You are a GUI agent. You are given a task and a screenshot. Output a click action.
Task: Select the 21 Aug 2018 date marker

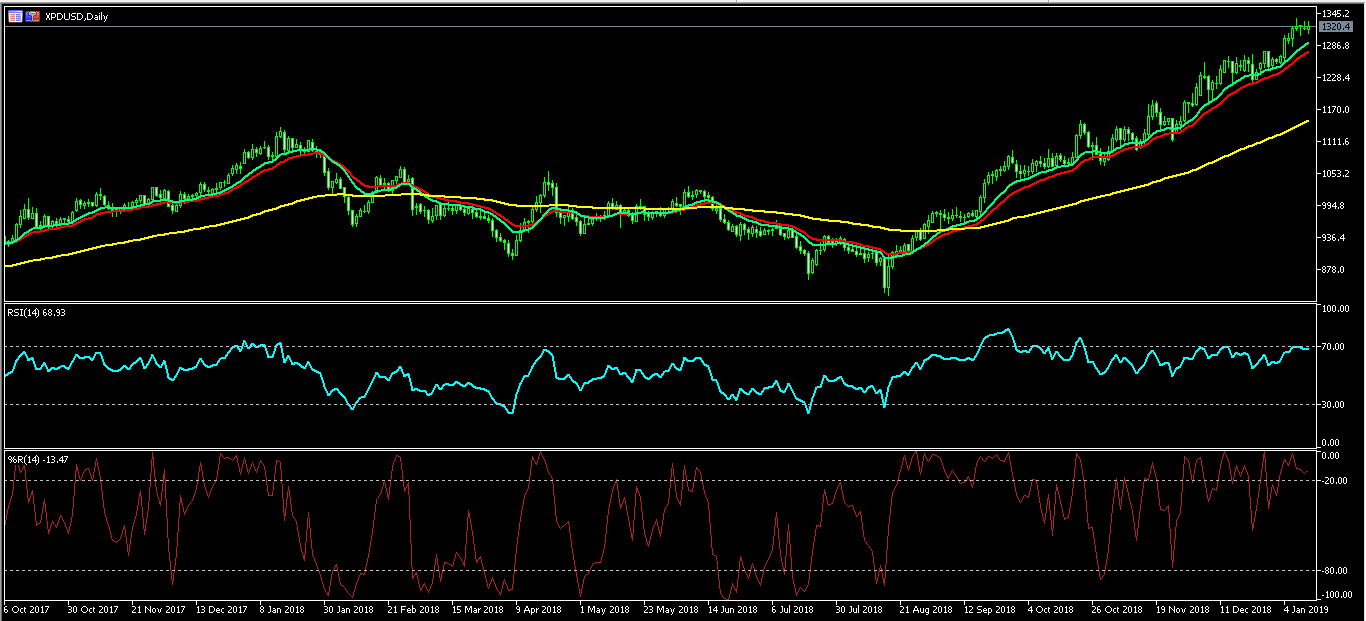925,609
